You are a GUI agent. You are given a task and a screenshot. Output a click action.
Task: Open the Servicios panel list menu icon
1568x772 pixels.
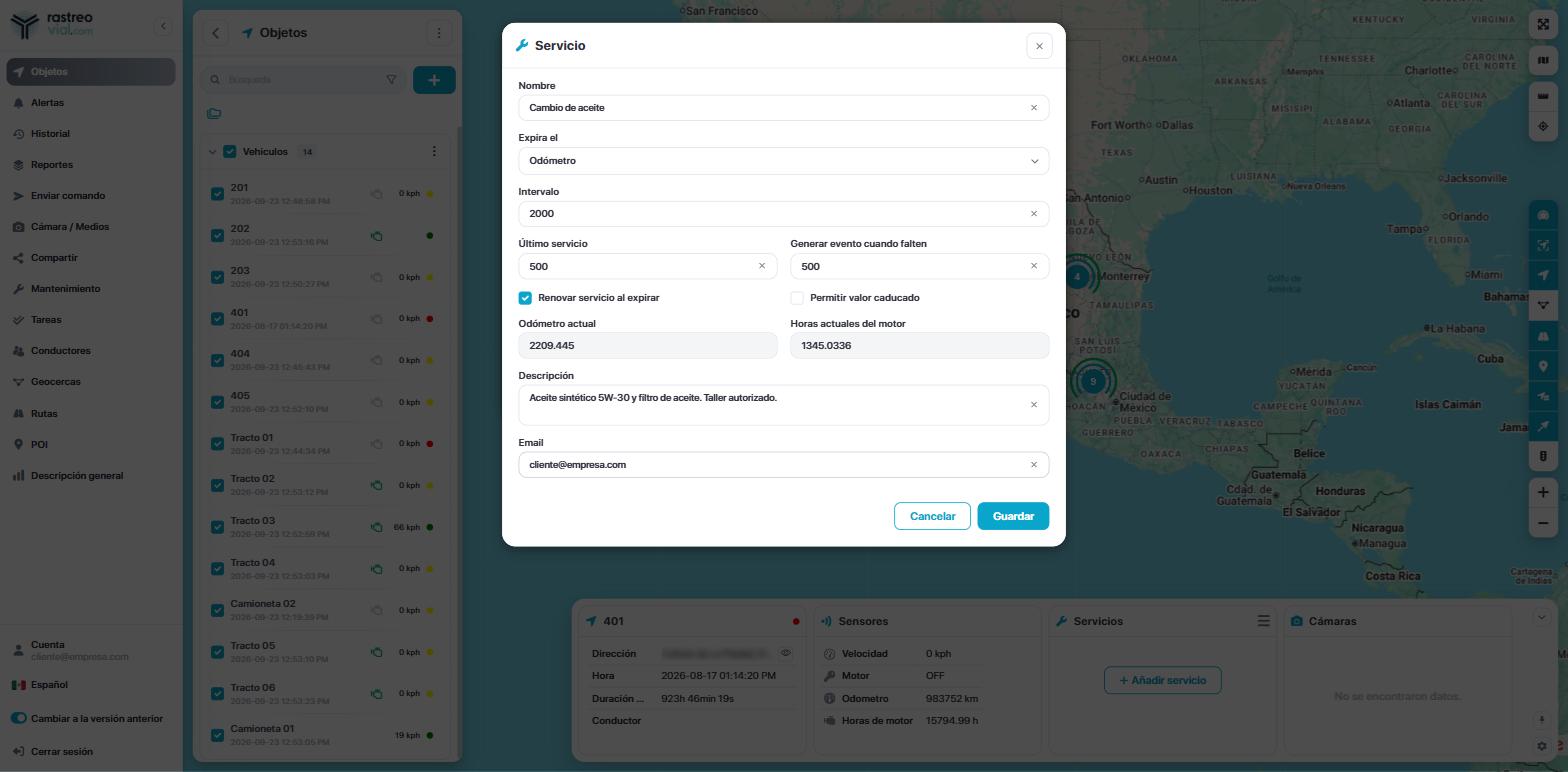(x=1263, y=621)
